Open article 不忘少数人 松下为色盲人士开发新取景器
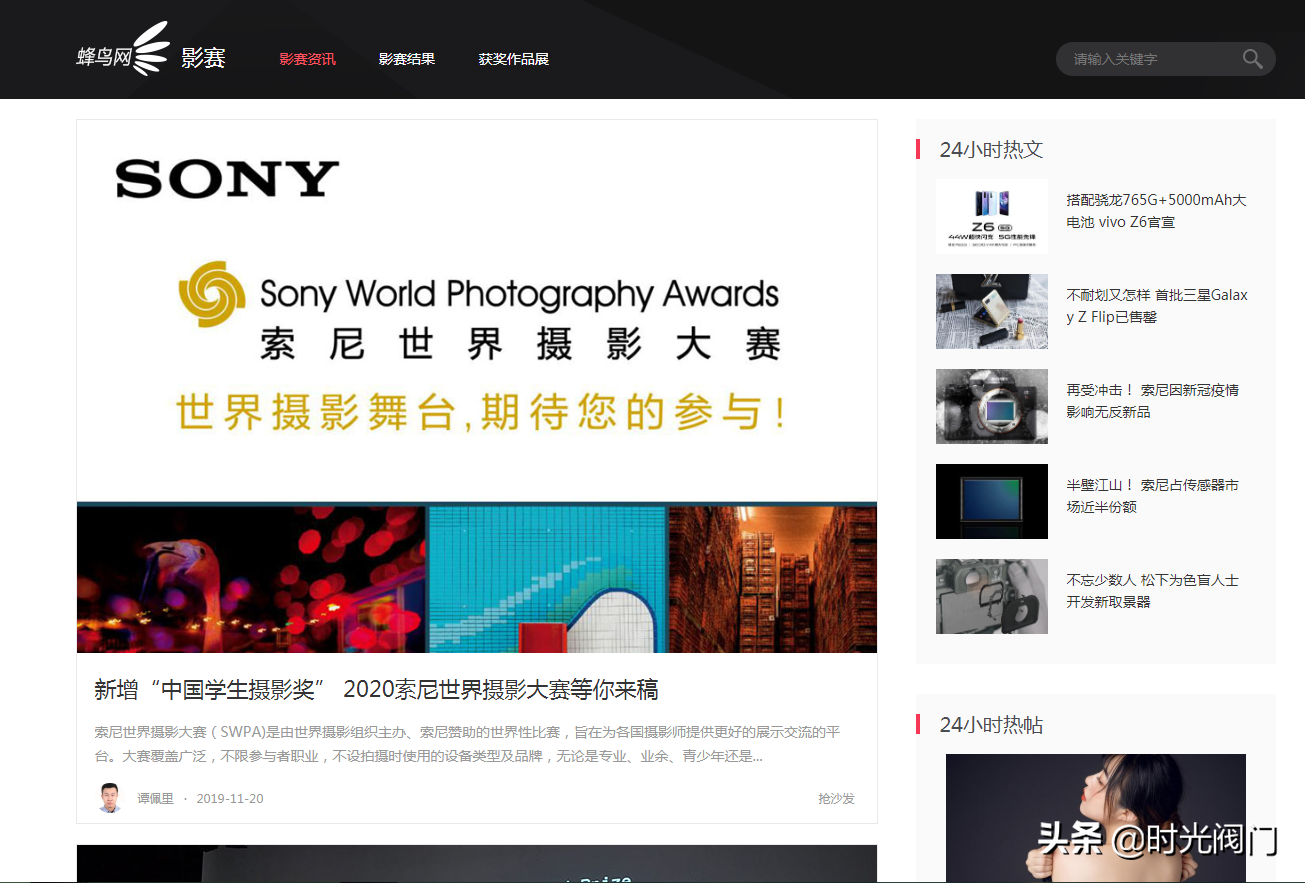 [x=1153, y=591]
